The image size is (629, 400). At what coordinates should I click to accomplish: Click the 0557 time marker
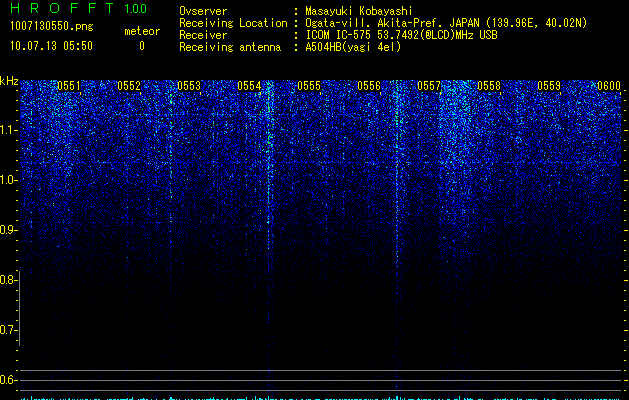429,86
